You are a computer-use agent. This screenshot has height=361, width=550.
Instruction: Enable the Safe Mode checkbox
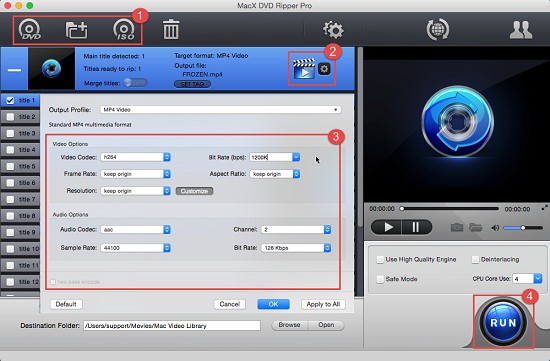(380, 279)
